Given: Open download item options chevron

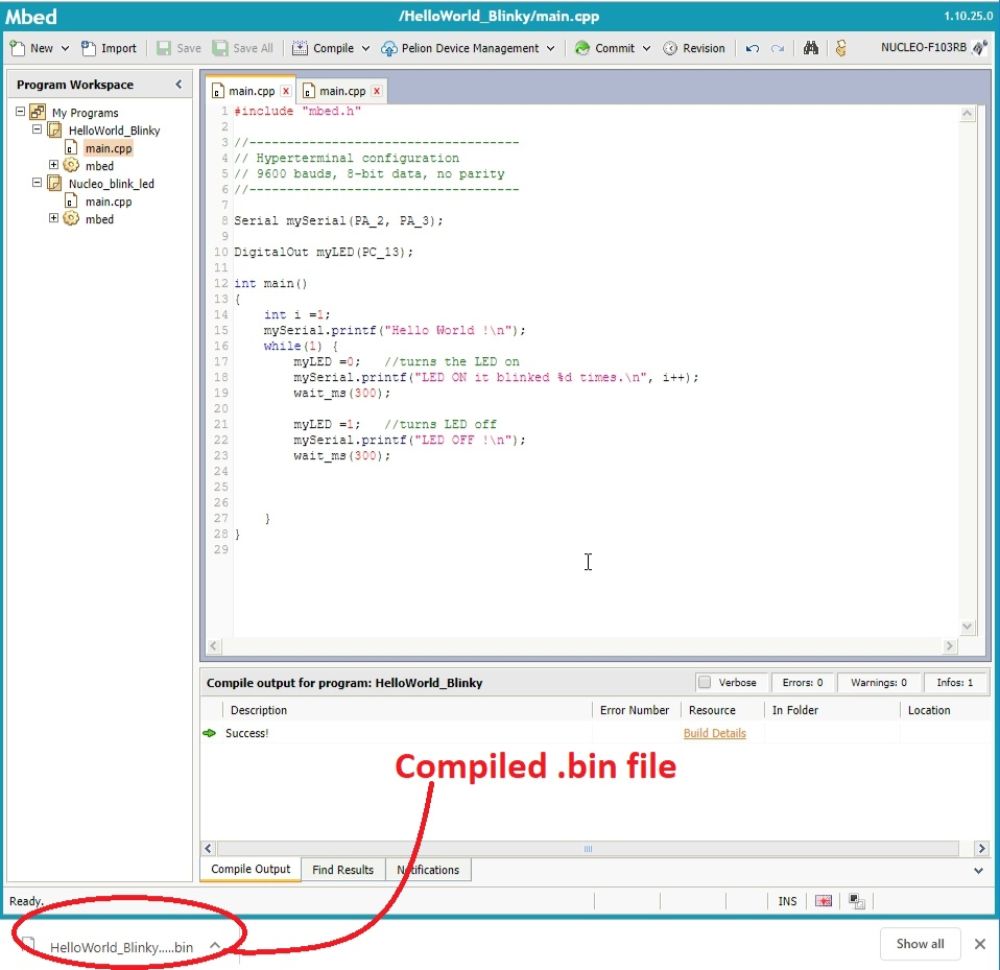Looking at the screenshot, I should [x=215, y=945].
